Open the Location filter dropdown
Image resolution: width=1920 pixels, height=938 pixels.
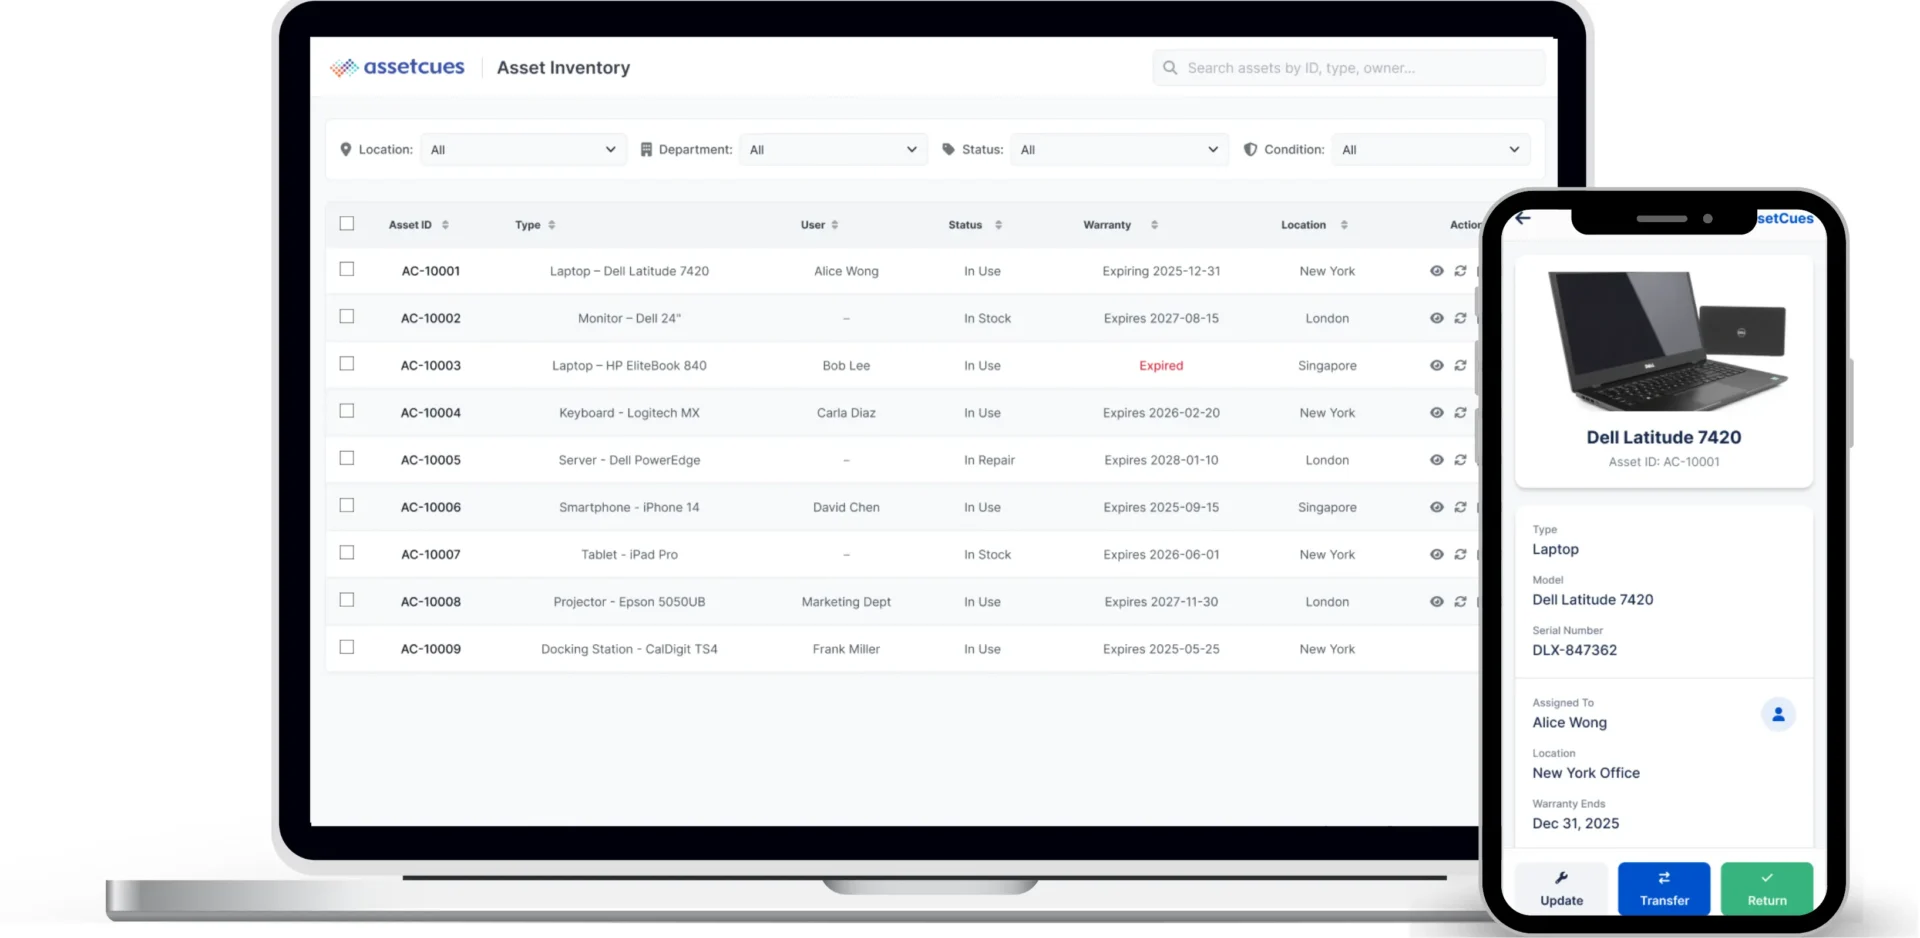tap(523, 149)
